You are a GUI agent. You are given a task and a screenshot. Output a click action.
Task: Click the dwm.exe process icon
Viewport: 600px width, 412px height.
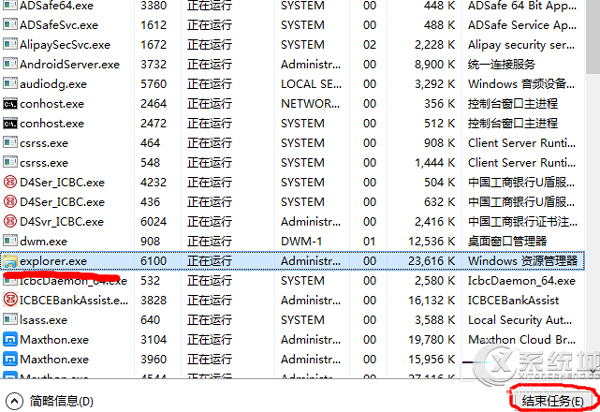click(x=10, y=241)
